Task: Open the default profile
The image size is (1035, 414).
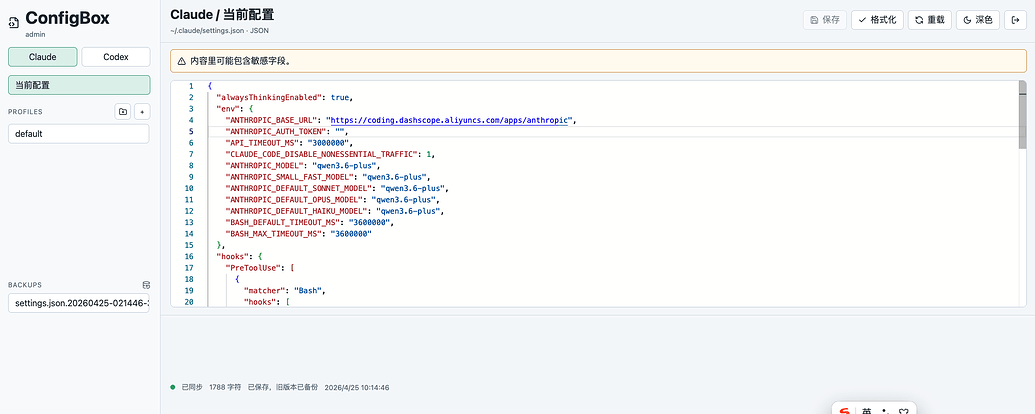Action: pos(79,133)
